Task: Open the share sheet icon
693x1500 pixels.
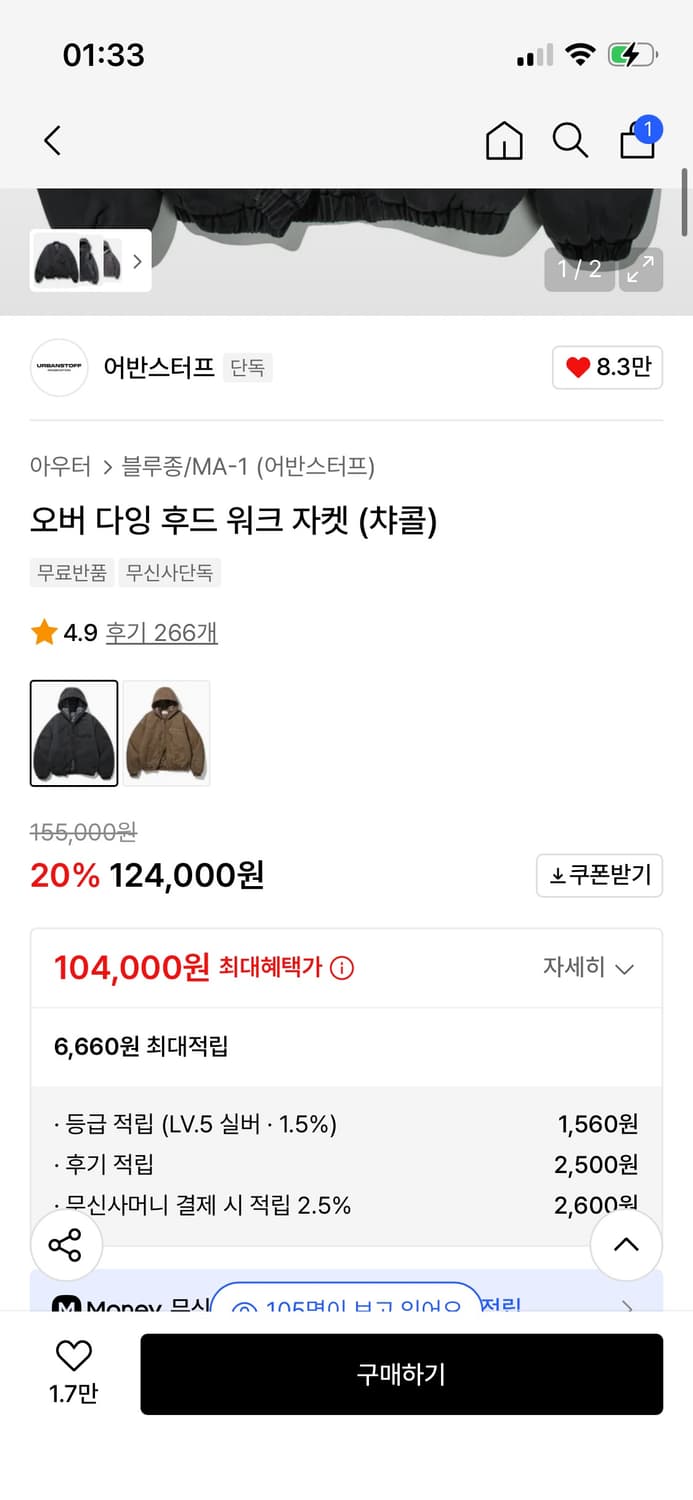Action: (67, 1245)
